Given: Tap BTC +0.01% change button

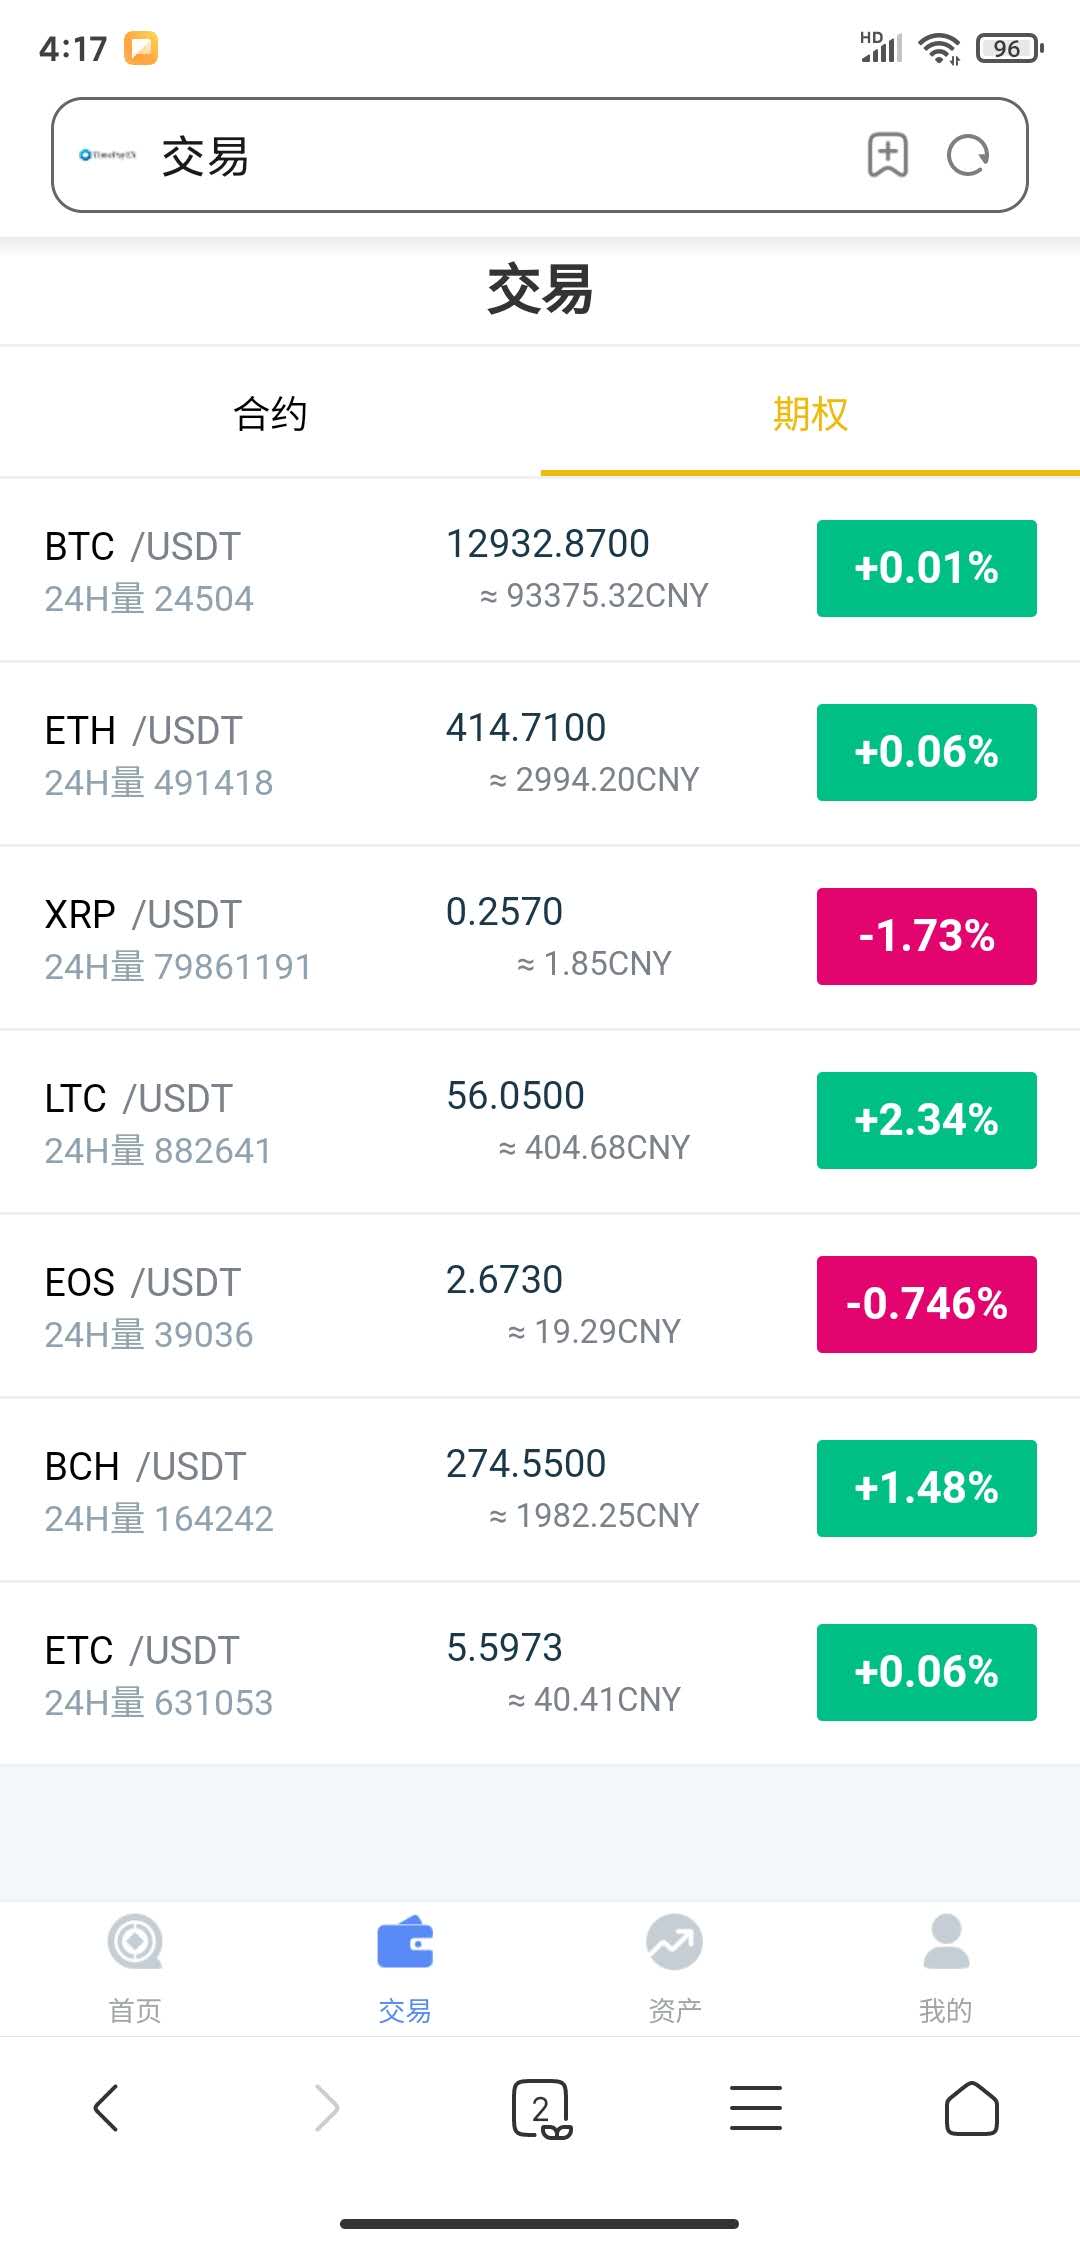Looking at the screenshot, I should (927, 568).
